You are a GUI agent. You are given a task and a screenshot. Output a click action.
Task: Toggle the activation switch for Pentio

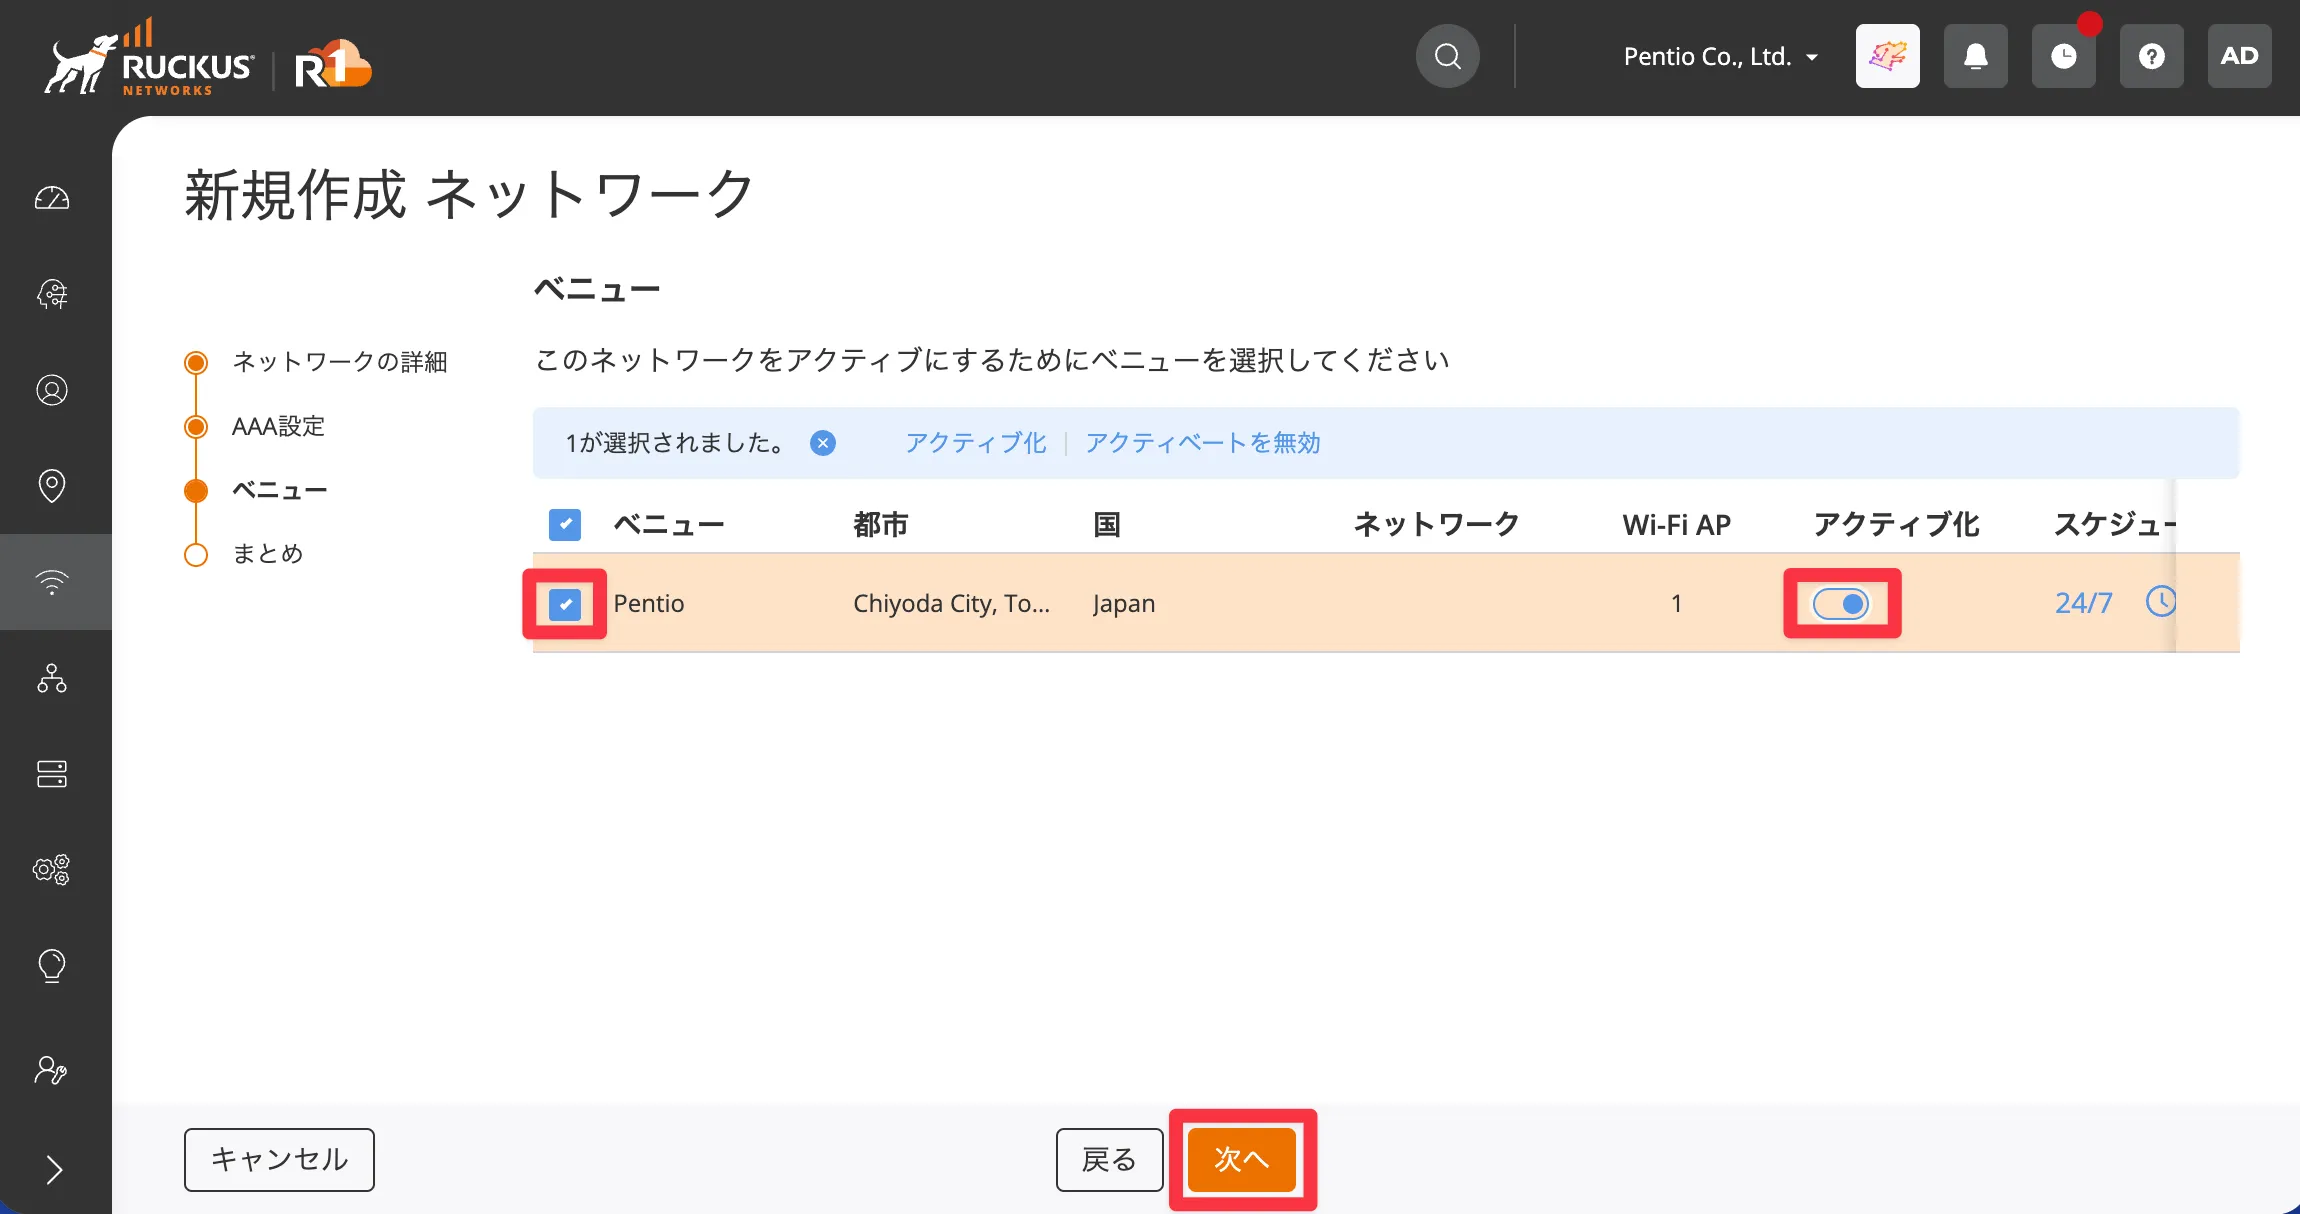point(1841,604)
